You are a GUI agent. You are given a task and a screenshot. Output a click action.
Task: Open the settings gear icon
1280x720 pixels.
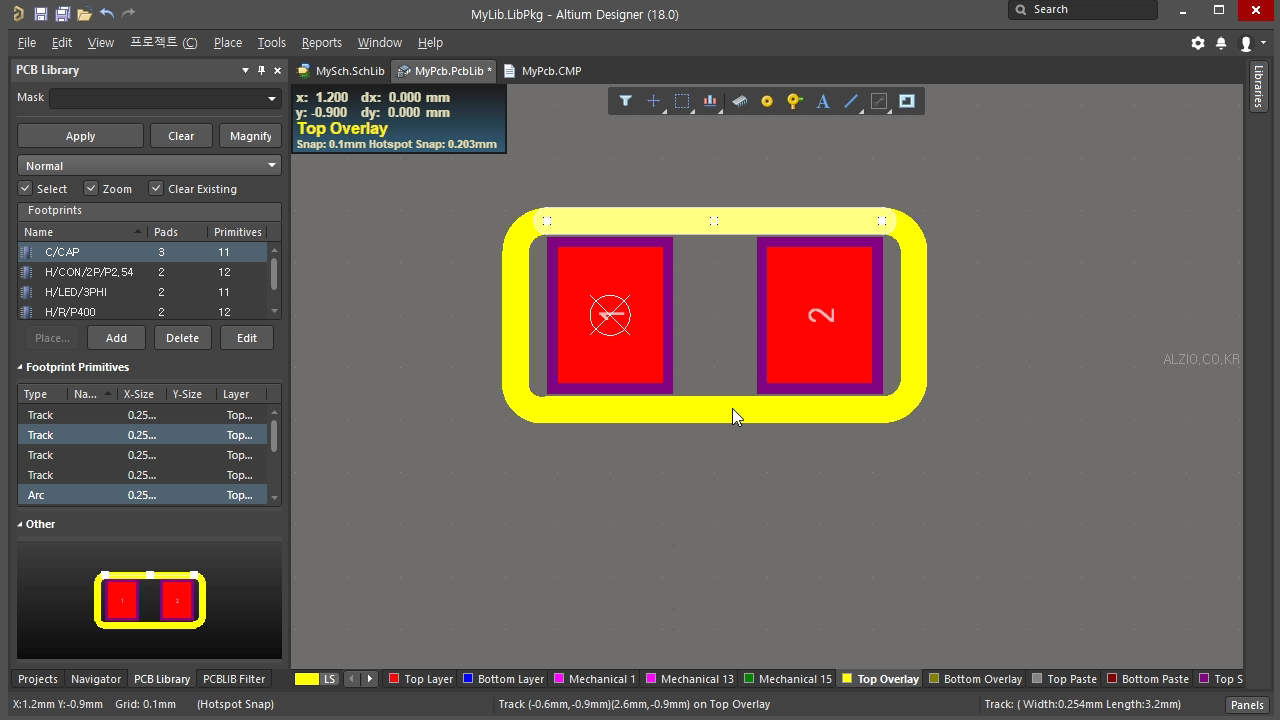pyautogui.click(x=1198, y=43)
